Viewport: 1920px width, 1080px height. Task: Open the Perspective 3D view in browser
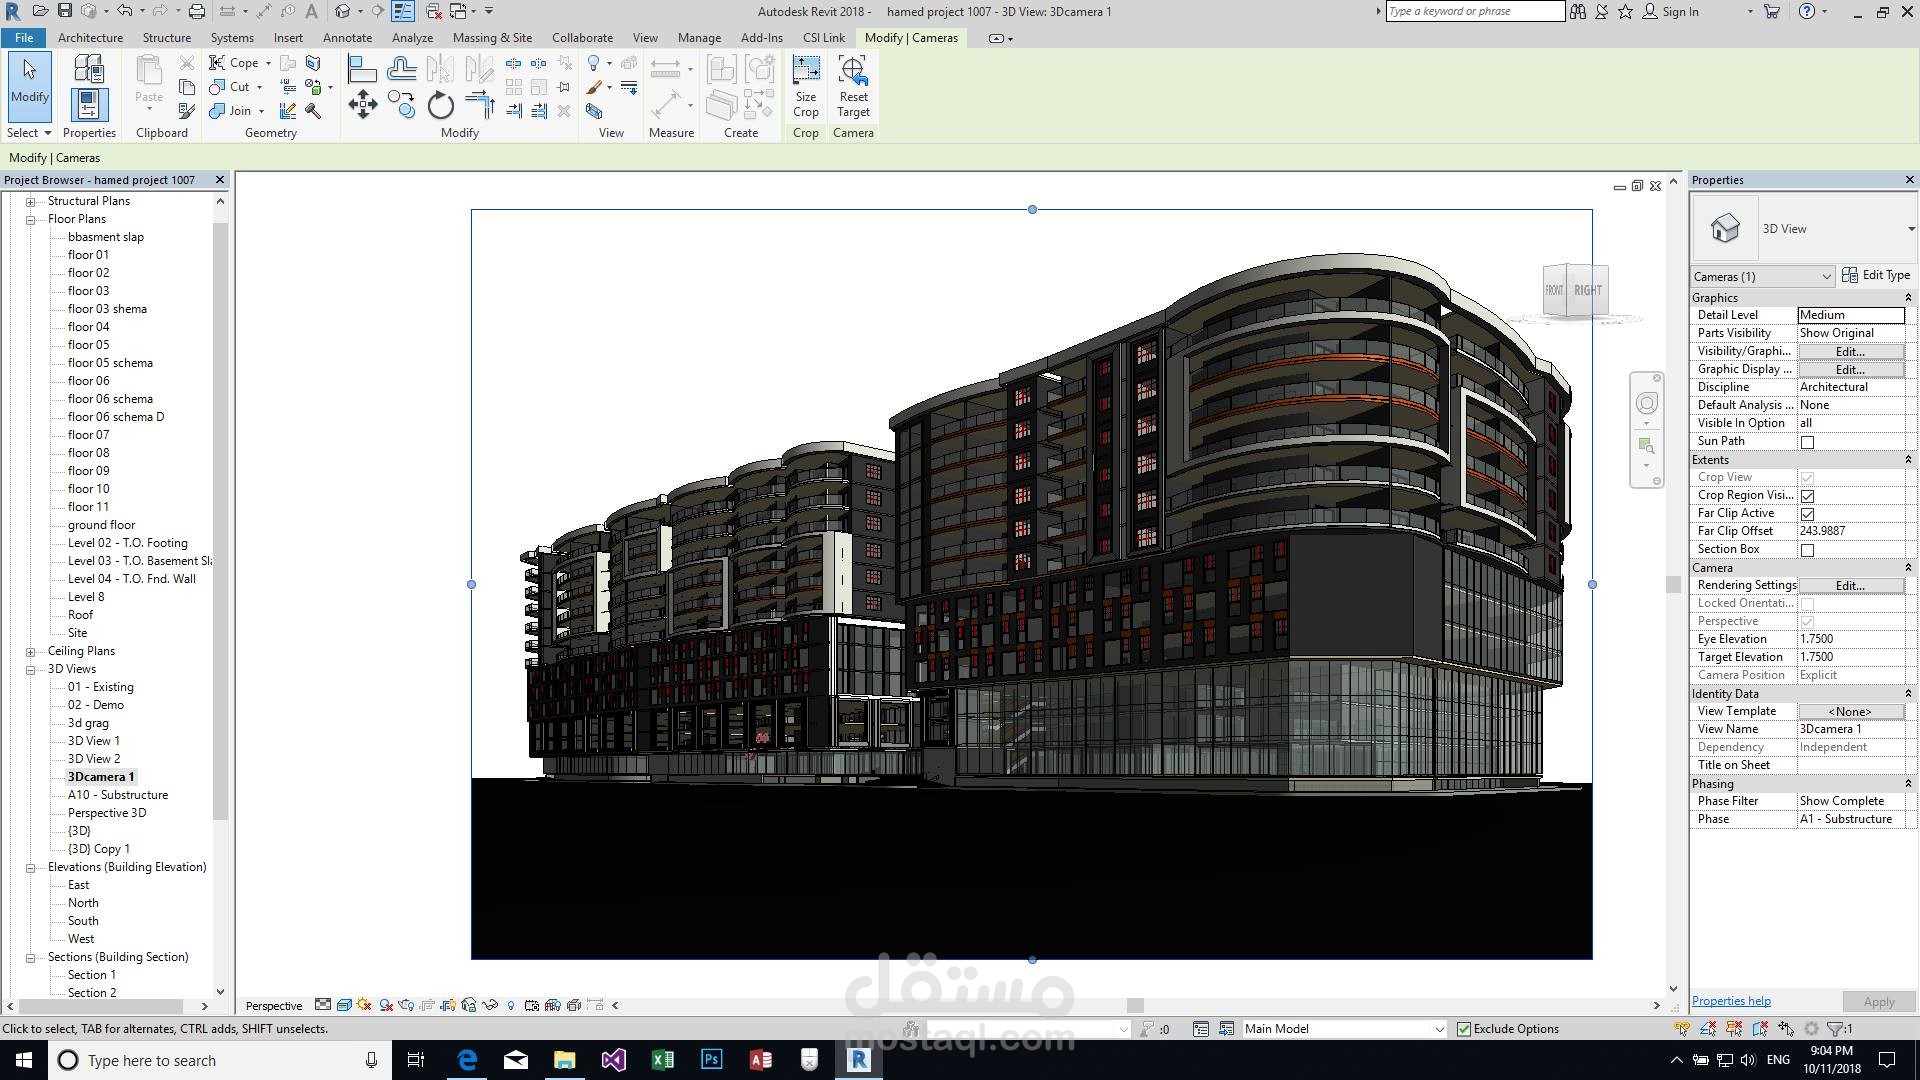click(x=107, y=813)
